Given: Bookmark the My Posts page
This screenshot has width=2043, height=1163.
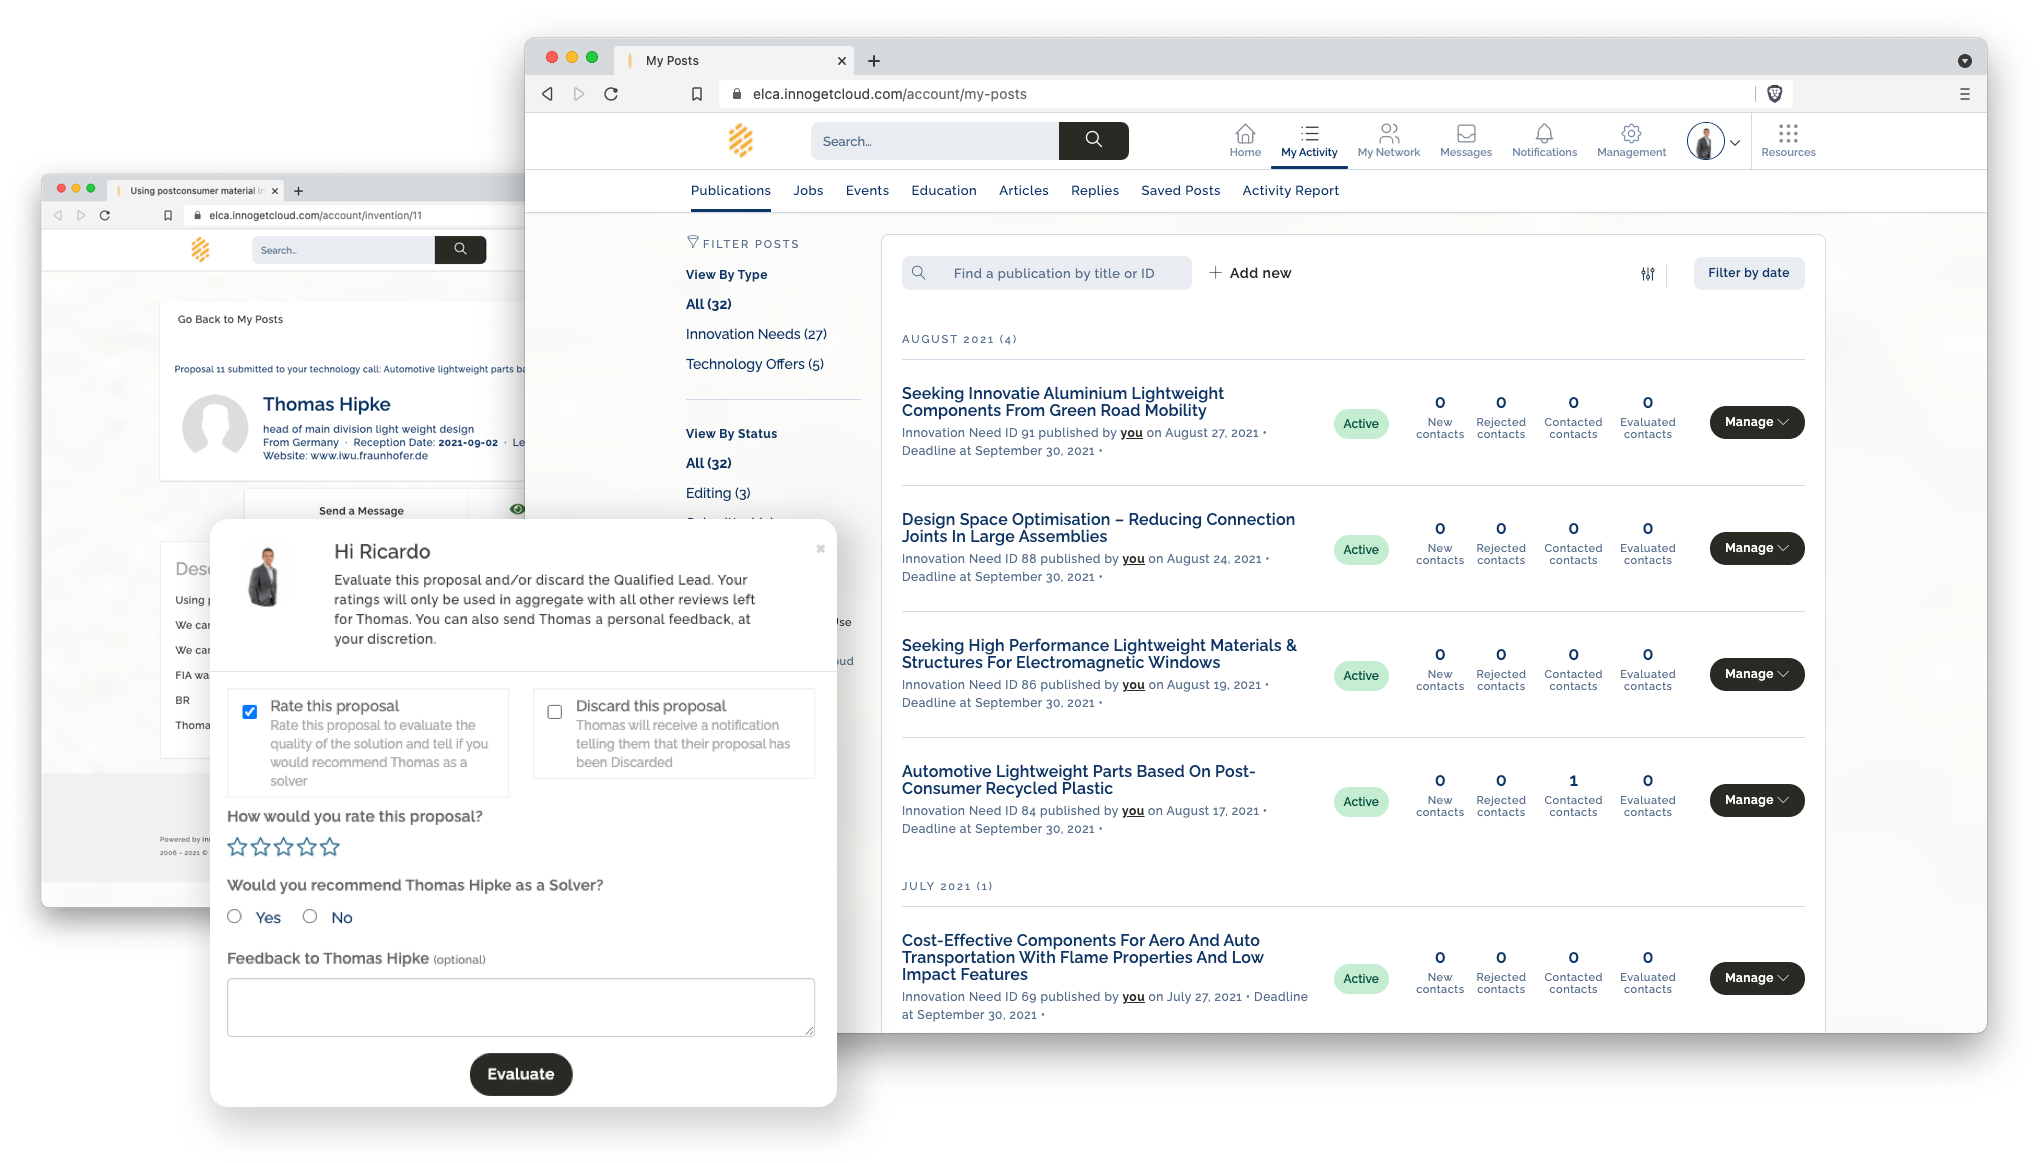Looking at the screenshot, I should click(x=697, y=94).
